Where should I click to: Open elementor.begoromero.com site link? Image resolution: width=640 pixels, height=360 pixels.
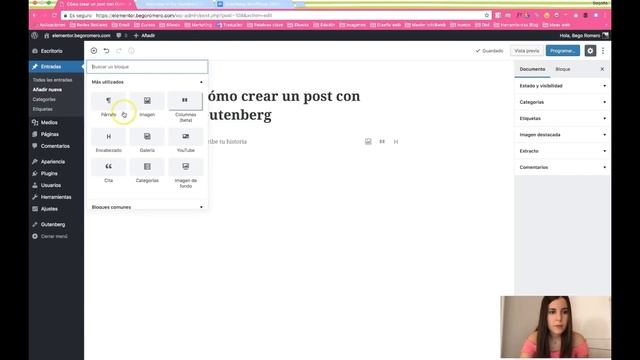click(x=77, y=36)
